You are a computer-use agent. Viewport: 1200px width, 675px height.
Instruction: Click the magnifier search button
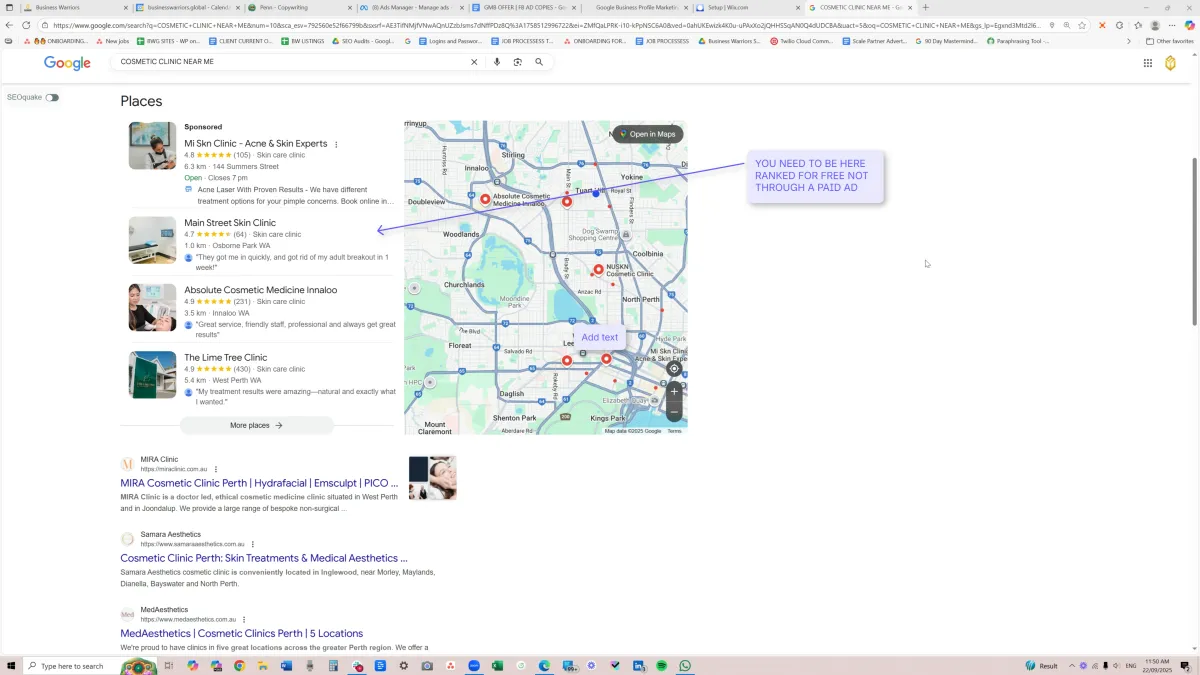tap(539, 62)
